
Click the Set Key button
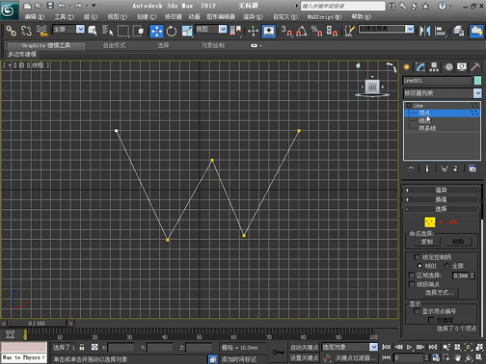[x=304, y=358]
